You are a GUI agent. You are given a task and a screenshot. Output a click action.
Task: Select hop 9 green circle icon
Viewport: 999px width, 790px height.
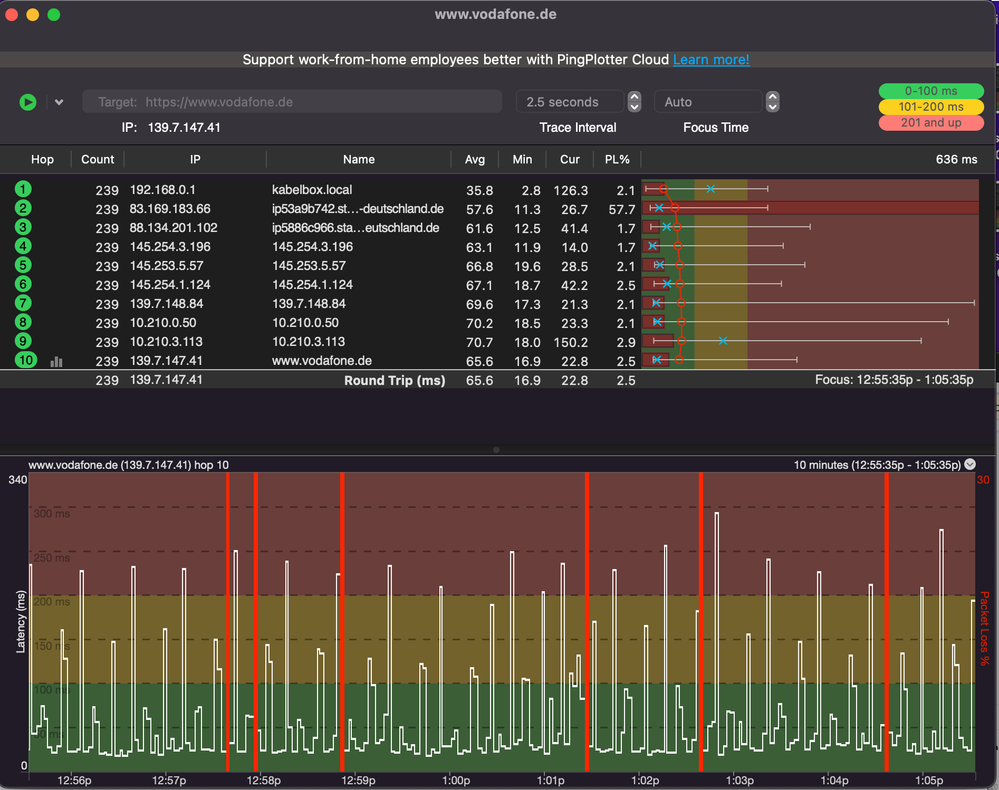pyautogui.click(x=23, y=341)
